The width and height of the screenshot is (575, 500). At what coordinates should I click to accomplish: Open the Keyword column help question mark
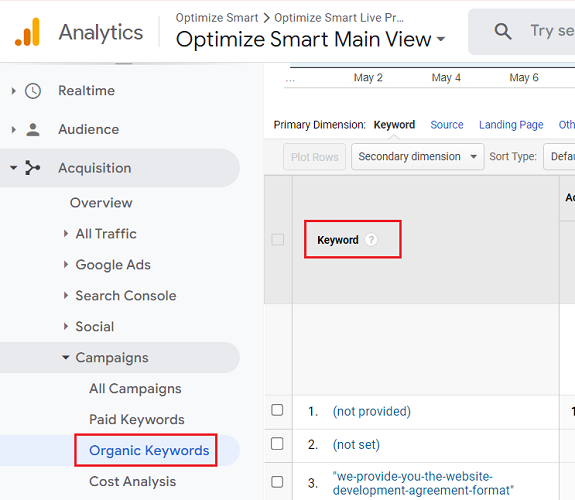[371, 240]
